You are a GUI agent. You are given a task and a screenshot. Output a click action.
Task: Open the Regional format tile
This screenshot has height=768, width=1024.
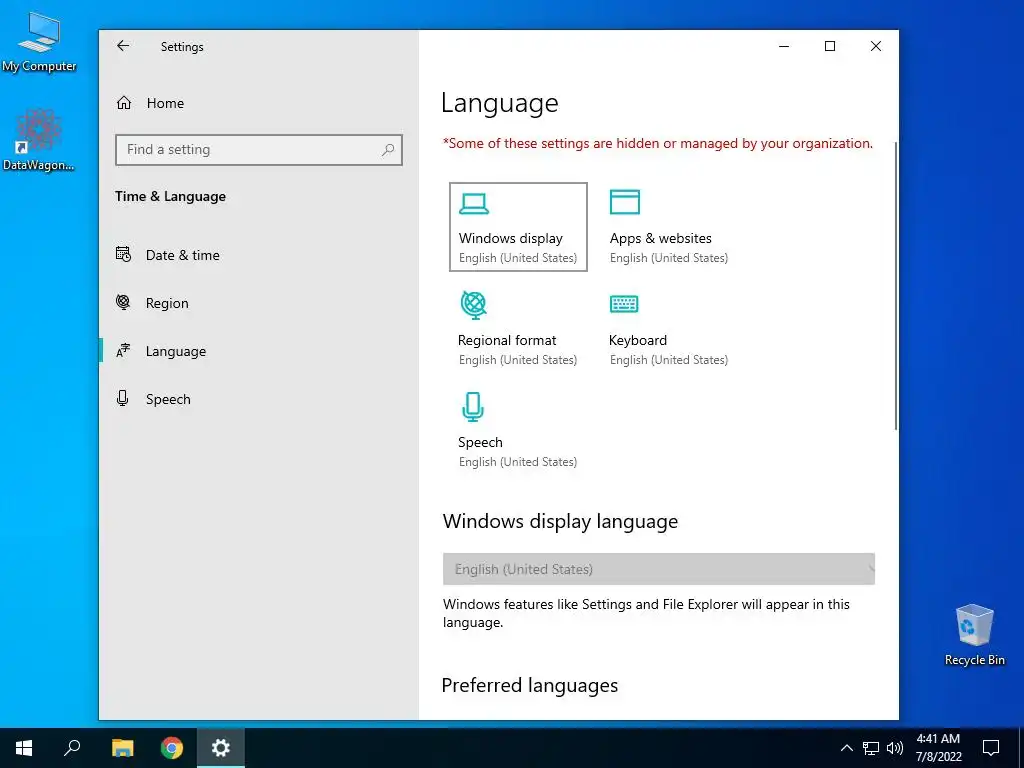[518, 328]
